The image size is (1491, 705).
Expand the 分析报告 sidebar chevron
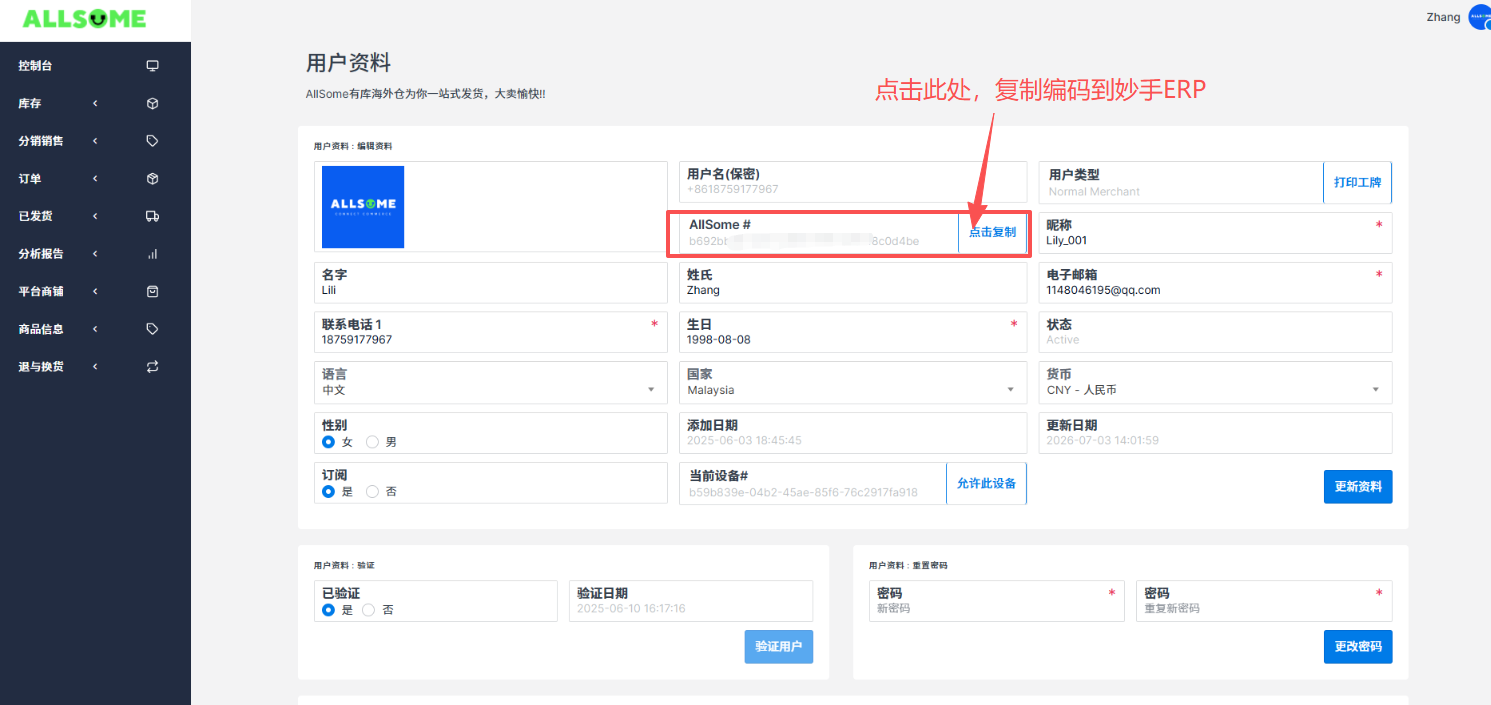tap(95, 254)
